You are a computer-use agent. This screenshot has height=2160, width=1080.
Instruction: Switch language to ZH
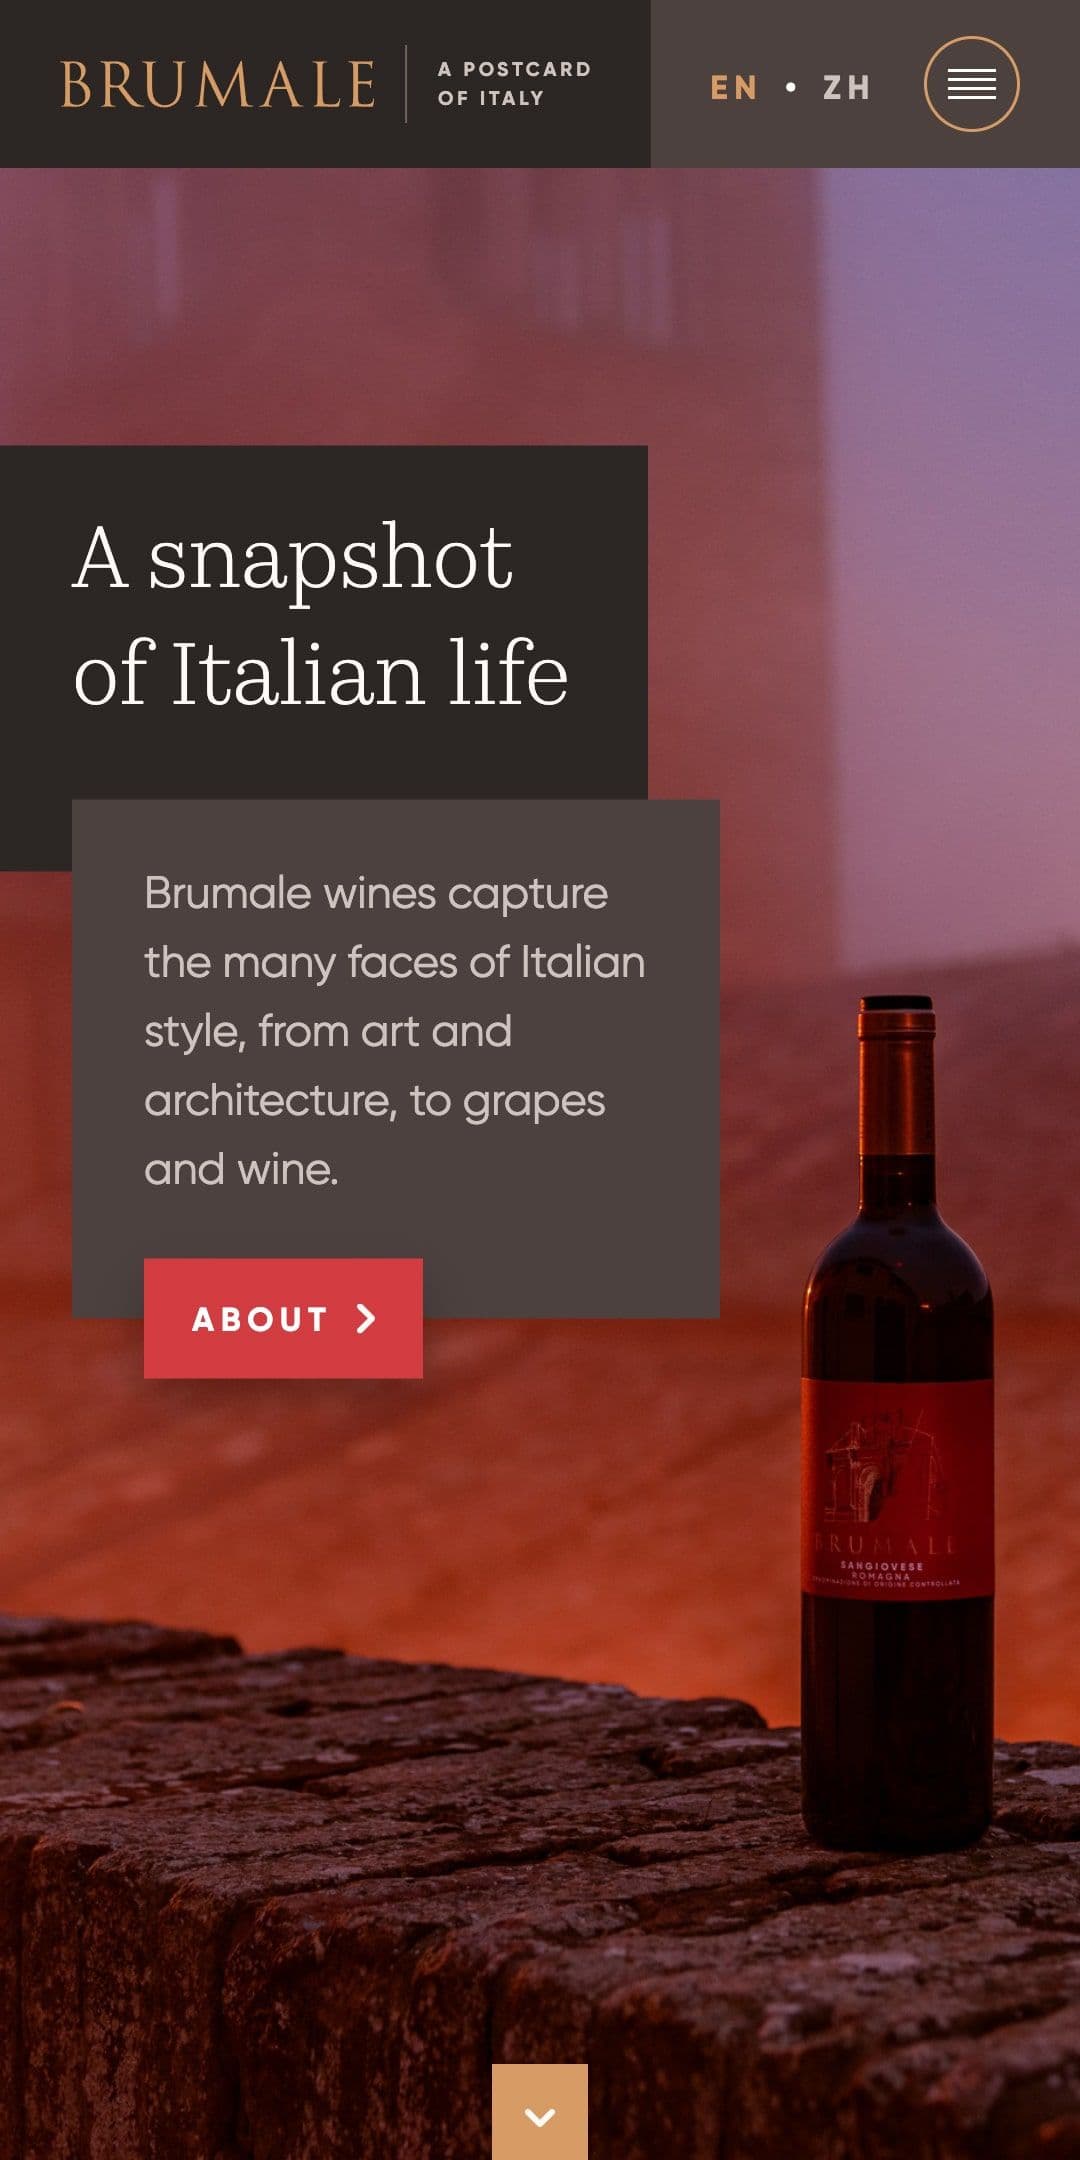847,88
